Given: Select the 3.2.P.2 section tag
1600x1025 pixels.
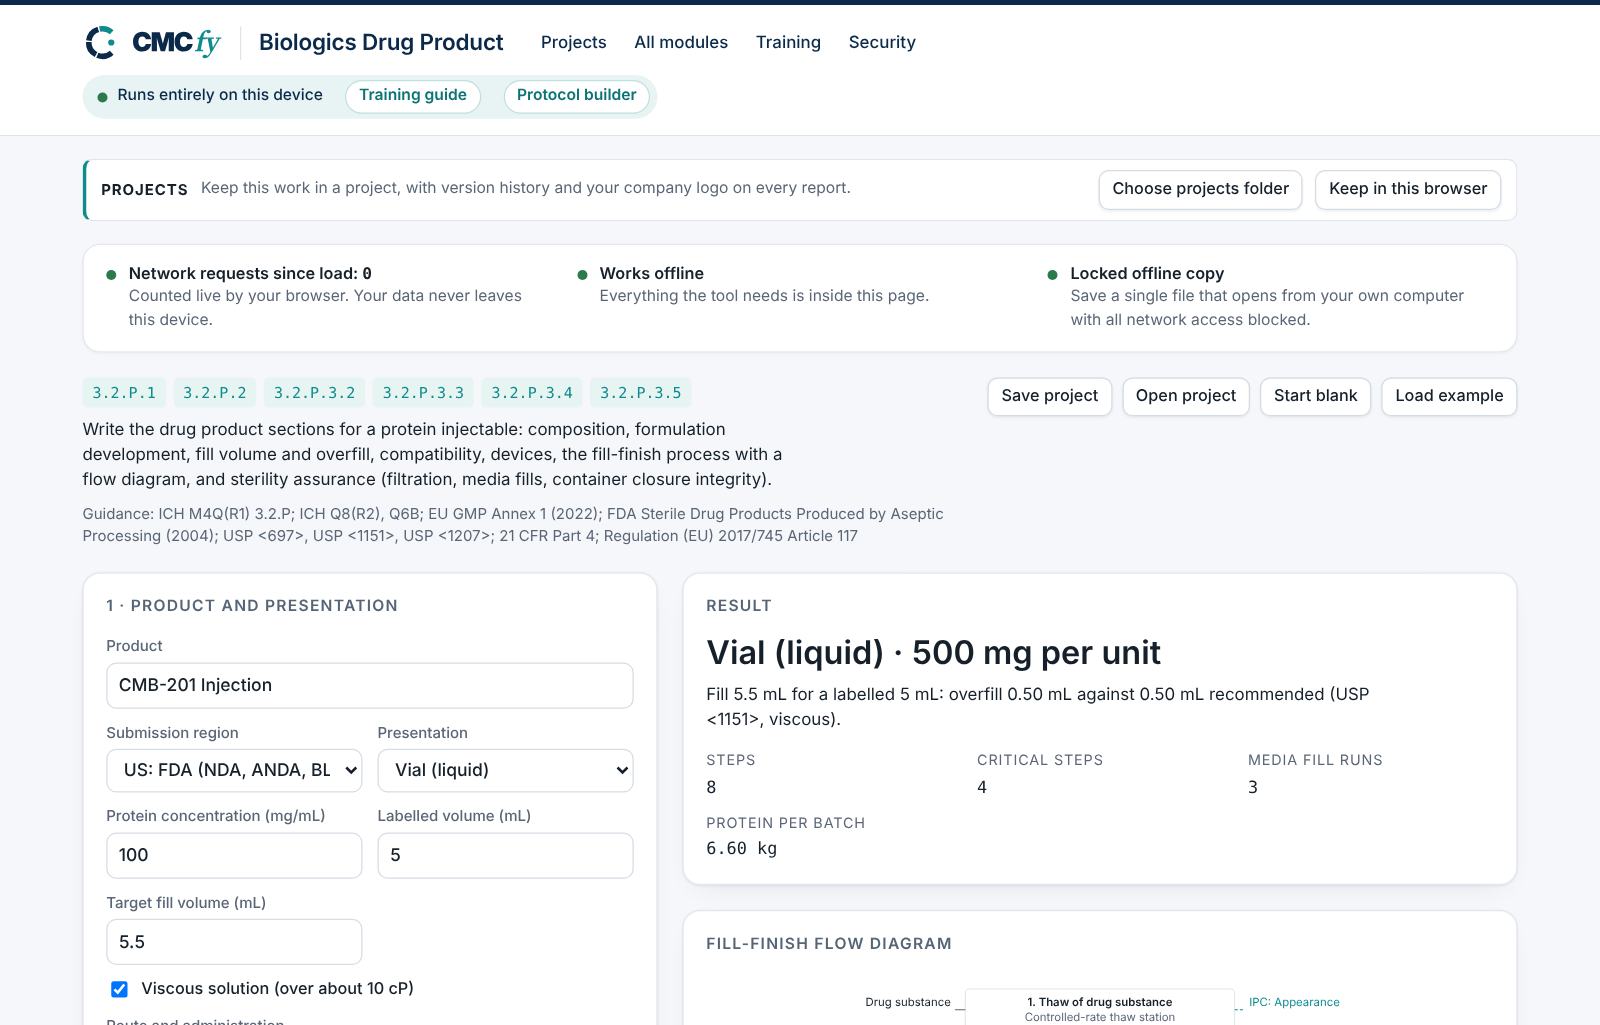Looking at the screenshot, I should [215, 393].
